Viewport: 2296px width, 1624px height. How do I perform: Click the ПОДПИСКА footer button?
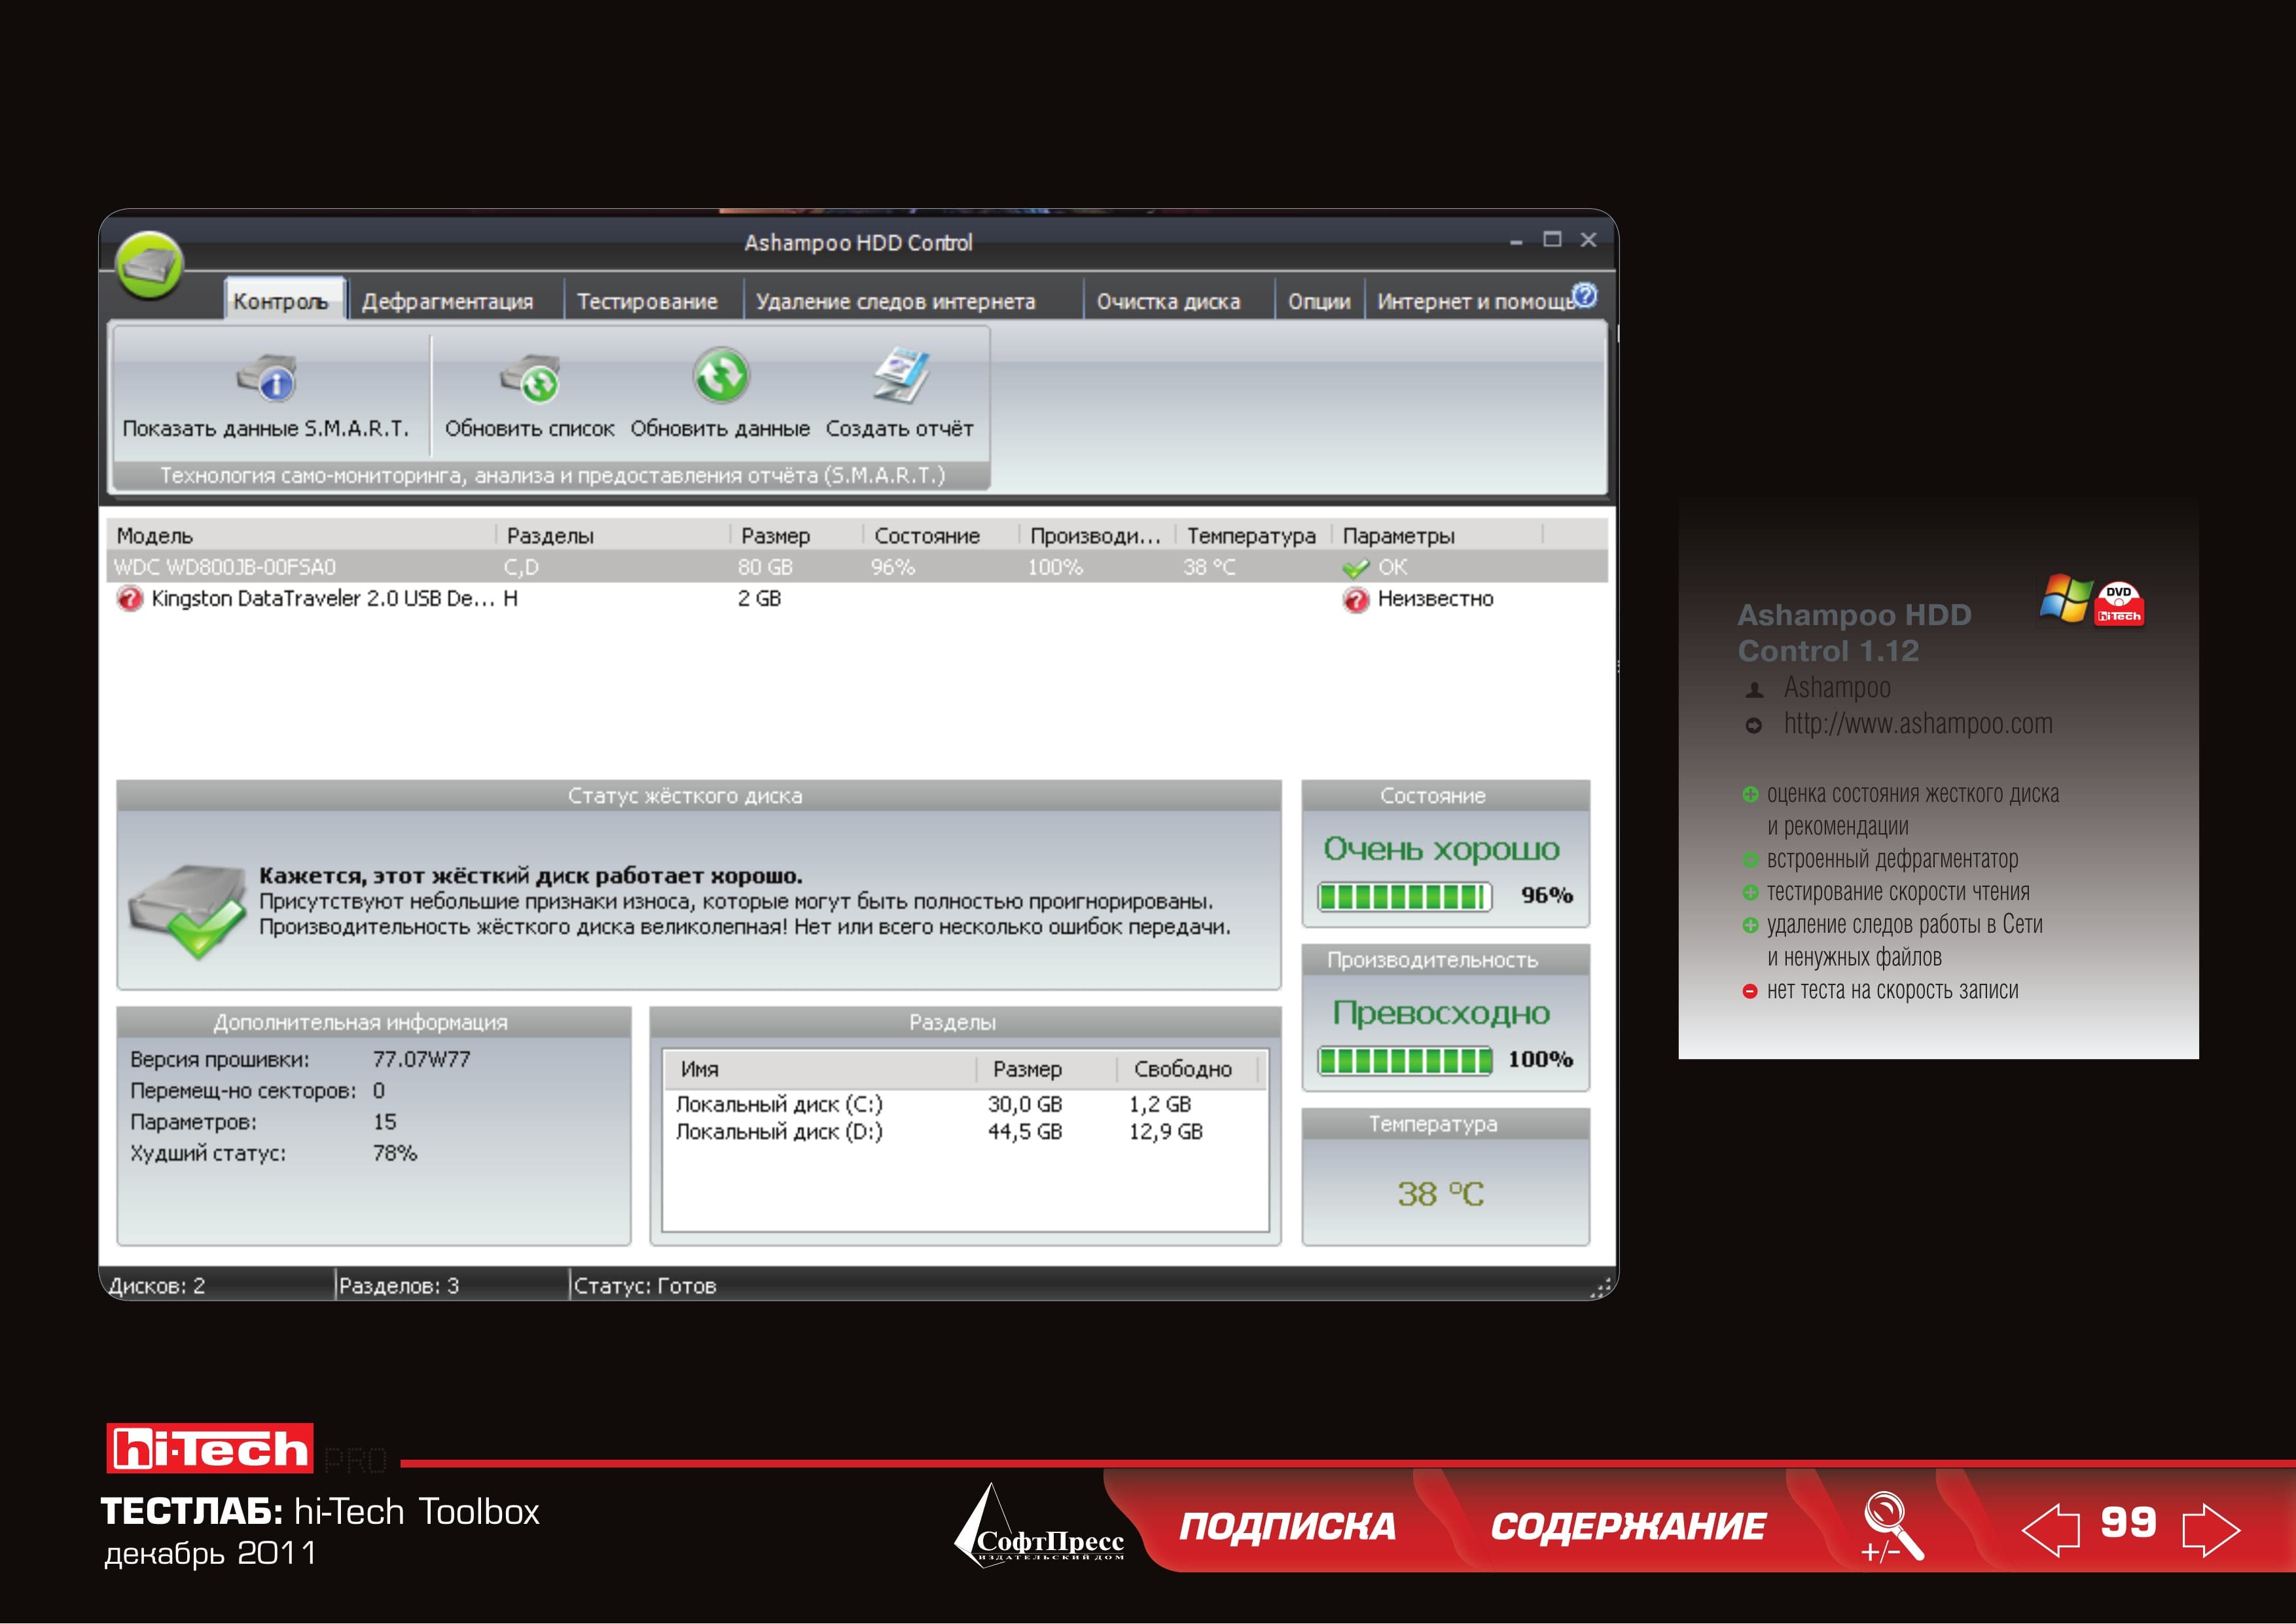point(1287,1526)
